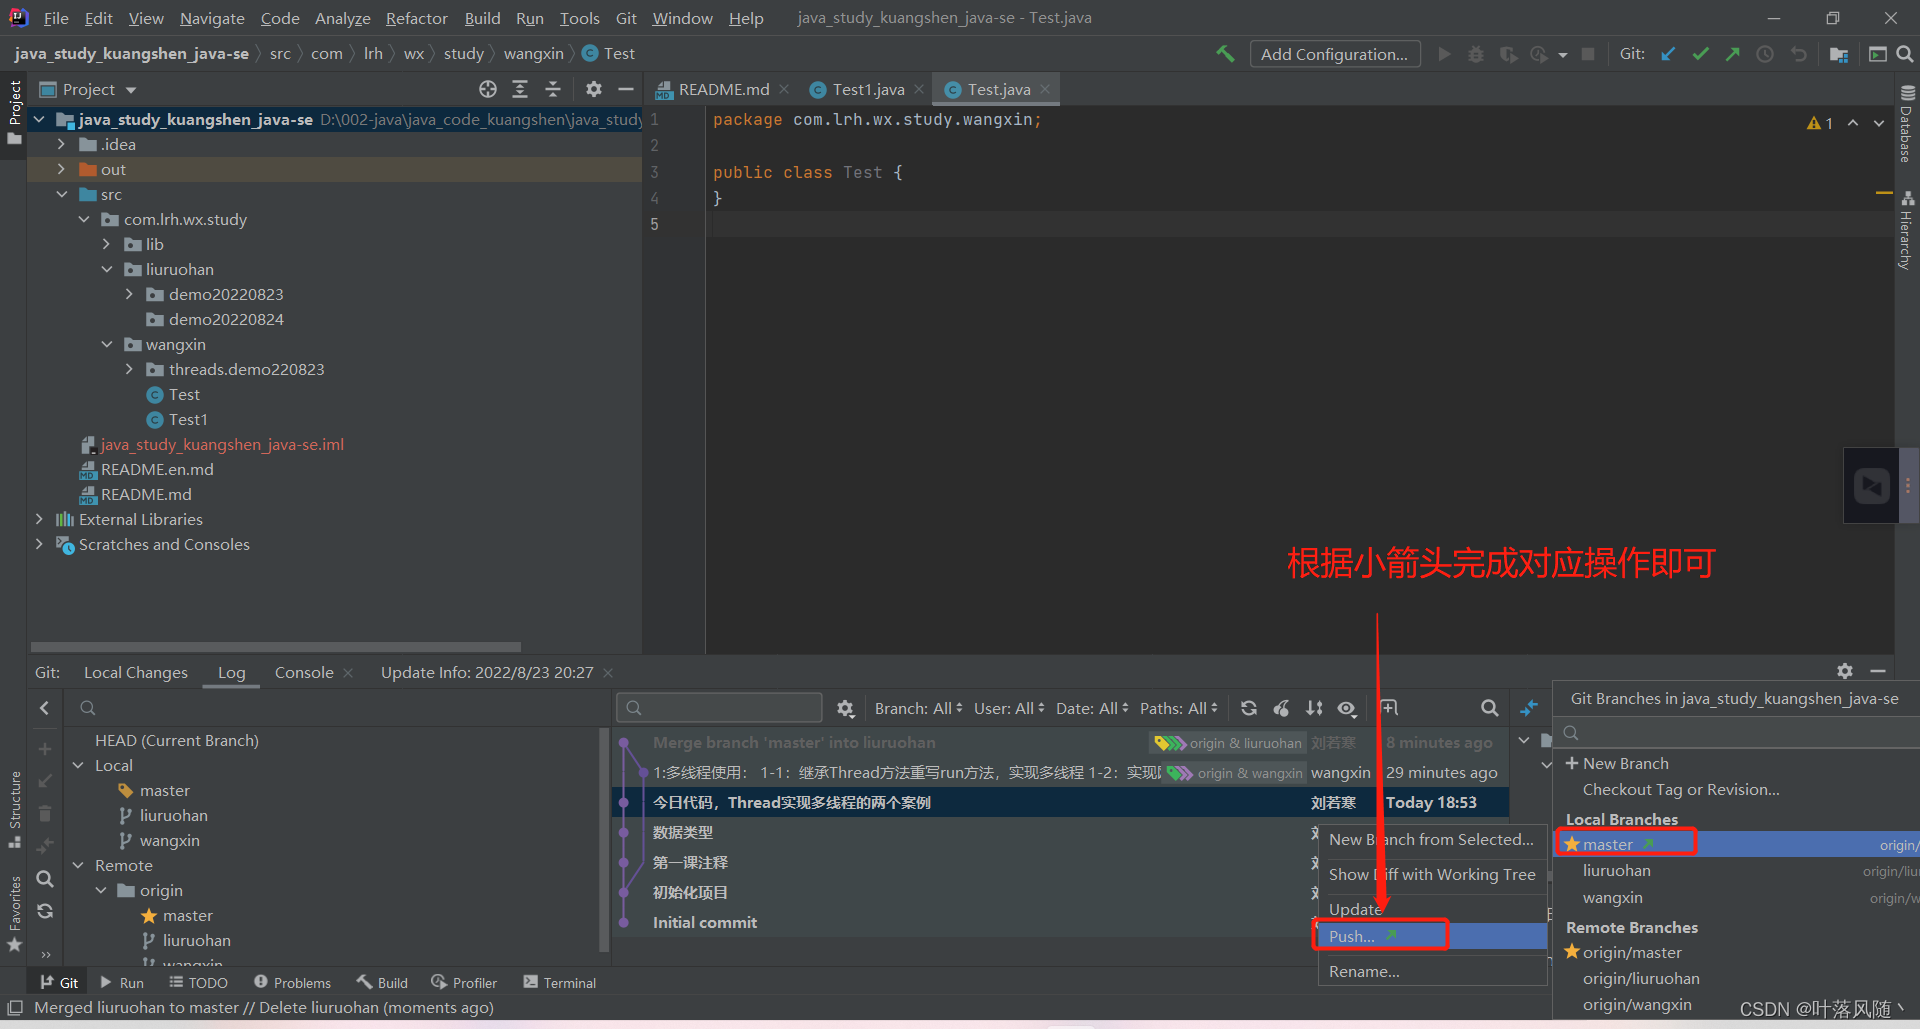Open Project panel settings gear

coord(594,89)
